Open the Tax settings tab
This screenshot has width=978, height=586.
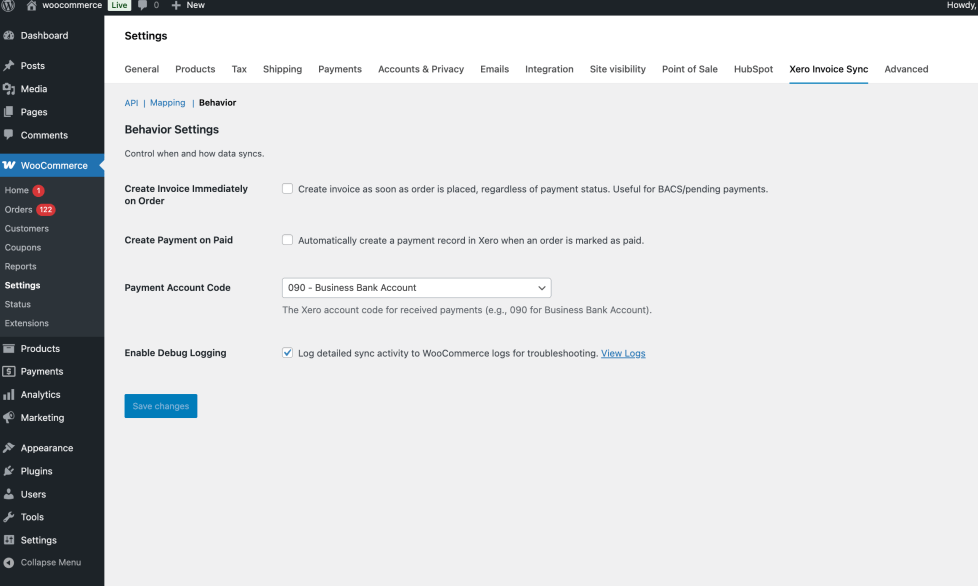tap(239, 69)
